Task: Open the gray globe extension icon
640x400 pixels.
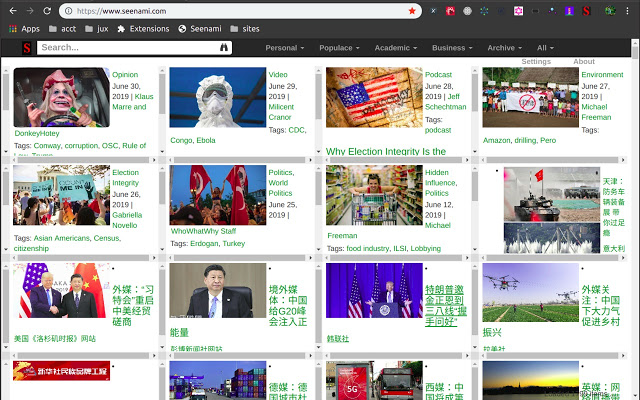Action: point(467,11)
